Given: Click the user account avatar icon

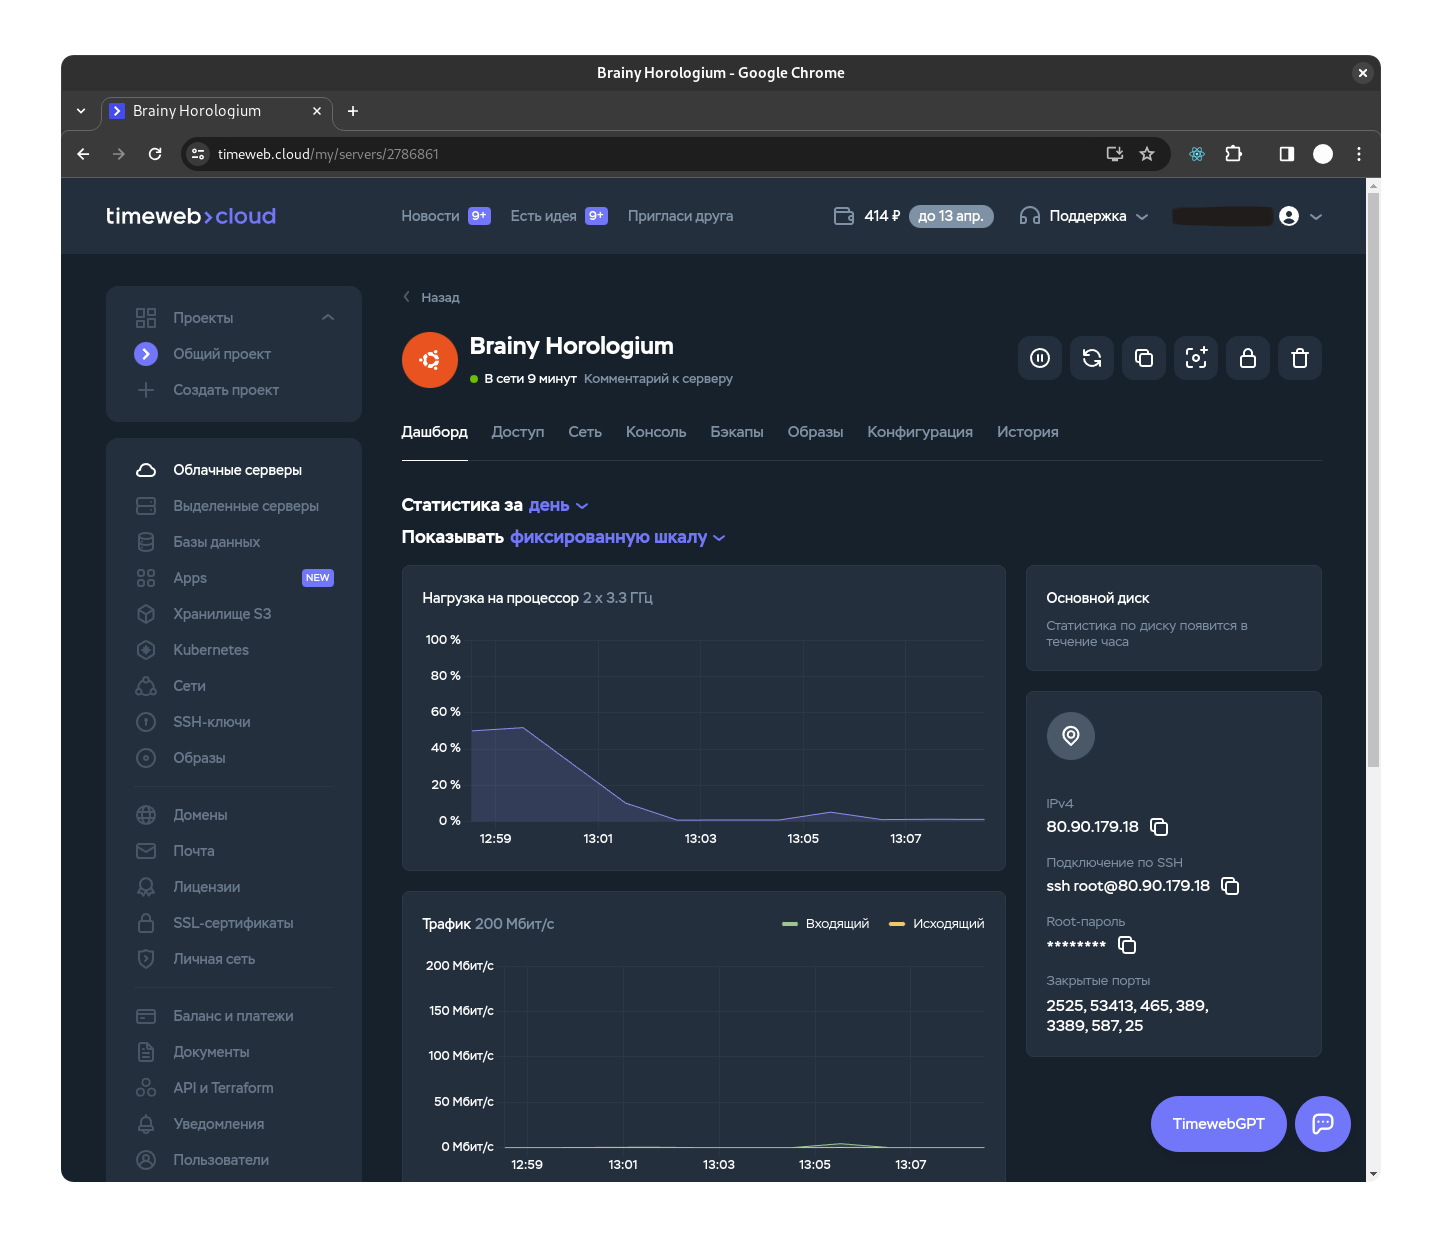Looking at the screenshot, I should click(x=1289, y=216).
